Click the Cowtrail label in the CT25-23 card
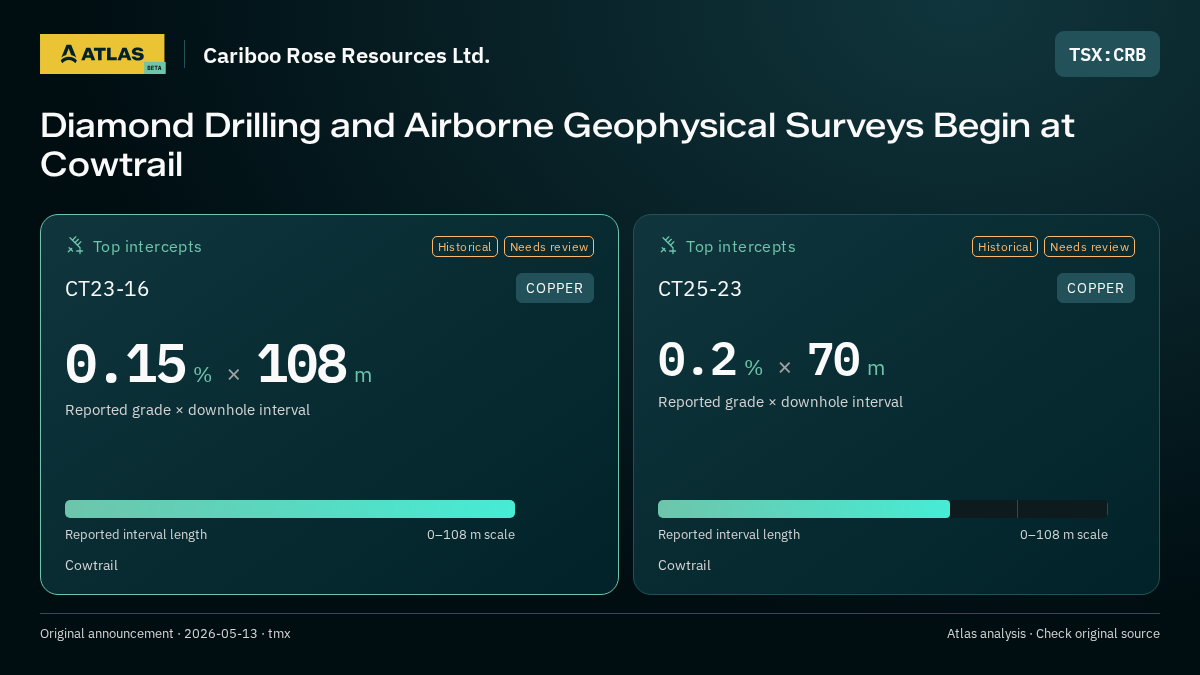The width and height of the screenshot is (1200, 675). [684, 566]
